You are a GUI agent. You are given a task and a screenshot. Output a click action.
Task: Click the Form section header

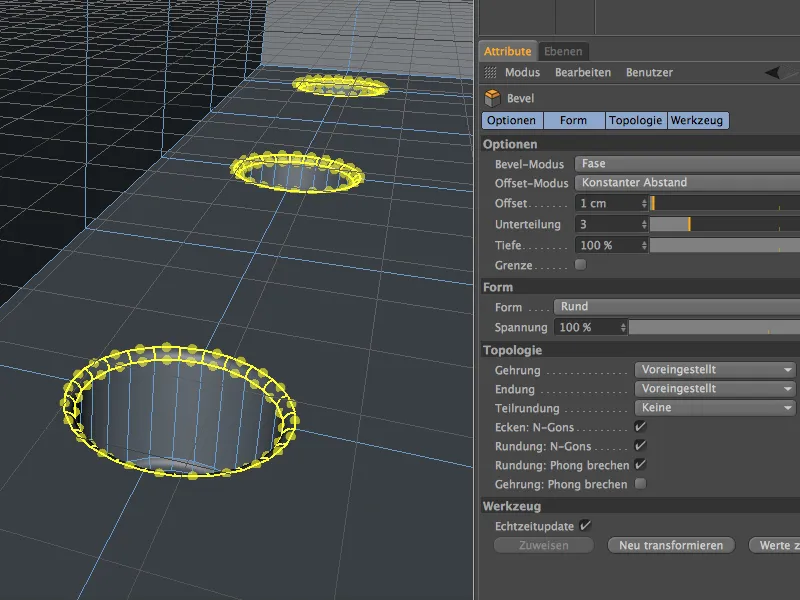pyautogui.click(x=640, y=287)
